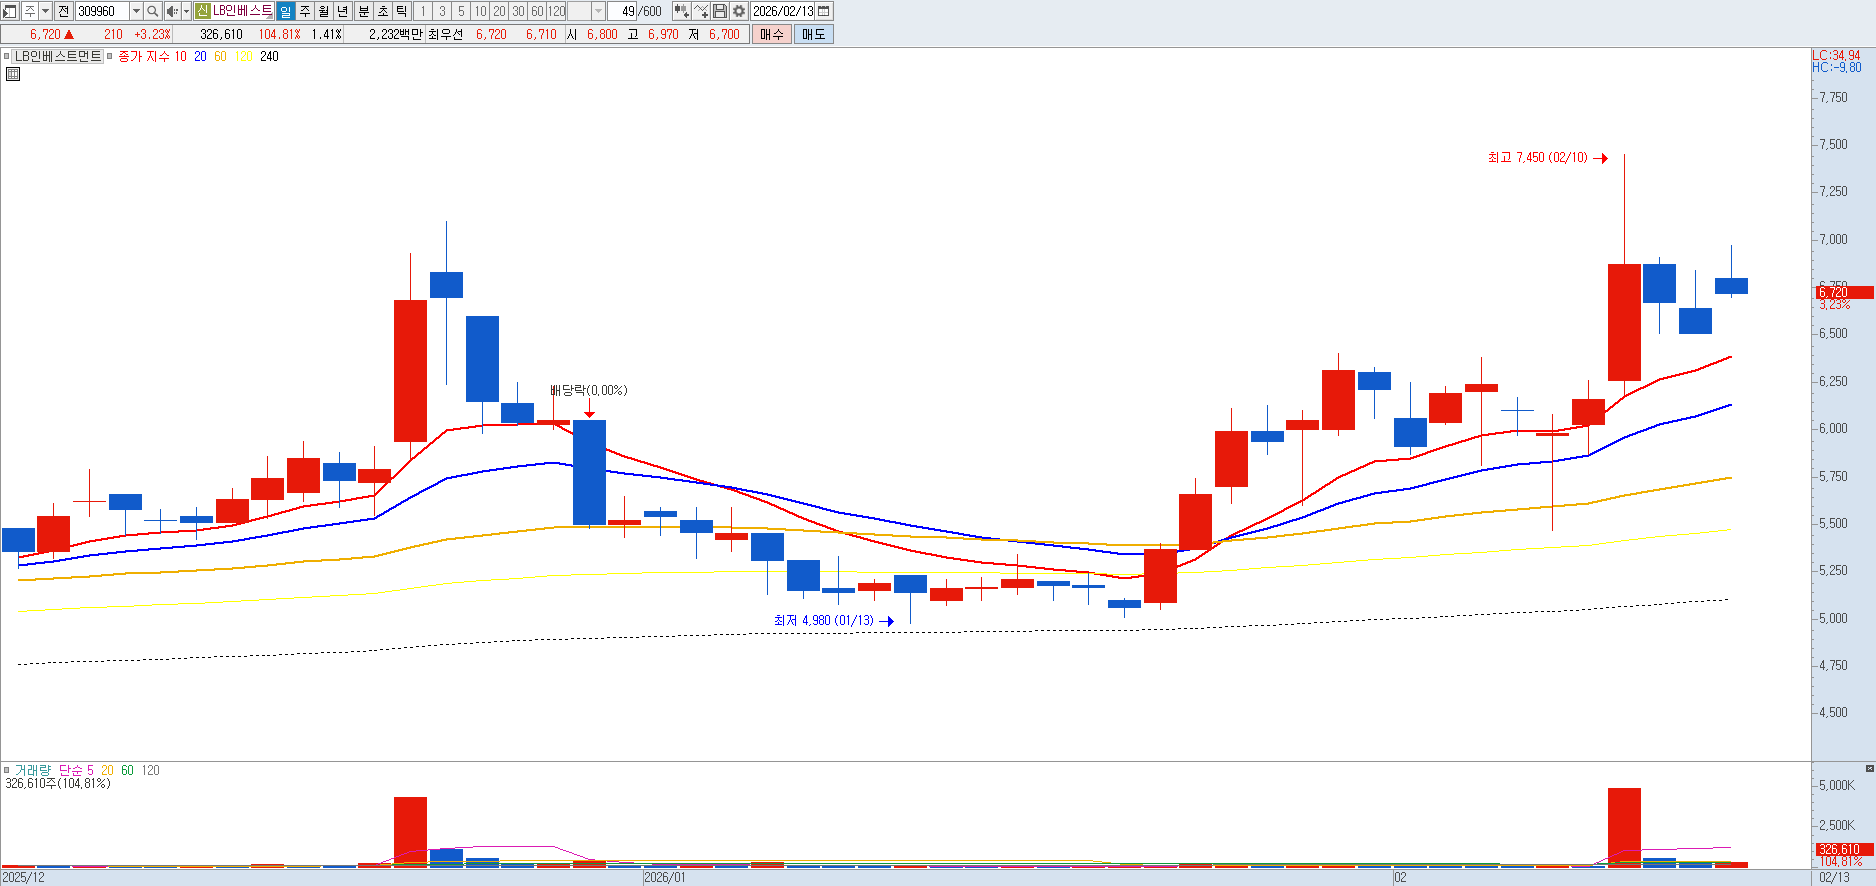
Task: Toggle the daily (일) chart period
Action: click(x=285, y=11)
